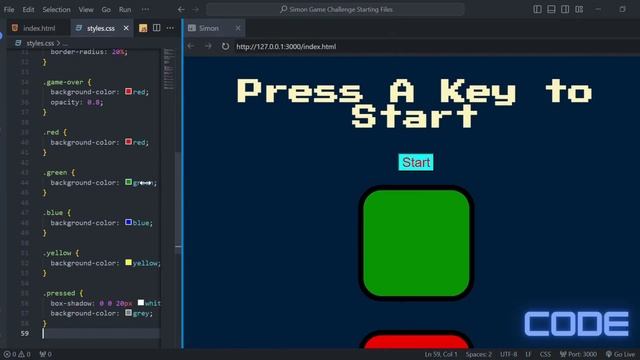The height and width of the screenshot is (360, 640).
Task: Open the Selection menu
Action: pyautogui.click(x=56, y=9)
